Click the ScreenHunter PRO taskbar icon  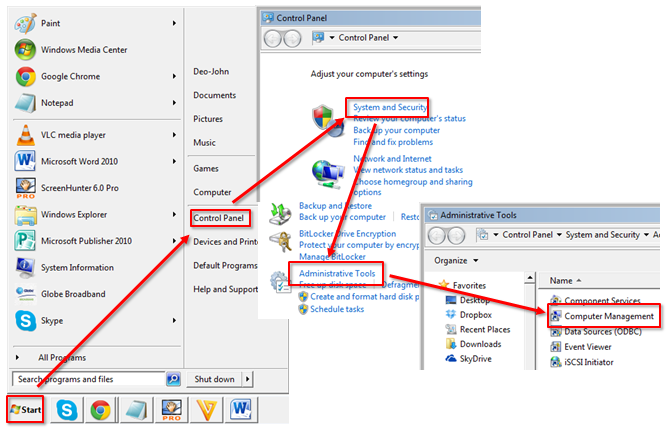(x=172, y=410)
